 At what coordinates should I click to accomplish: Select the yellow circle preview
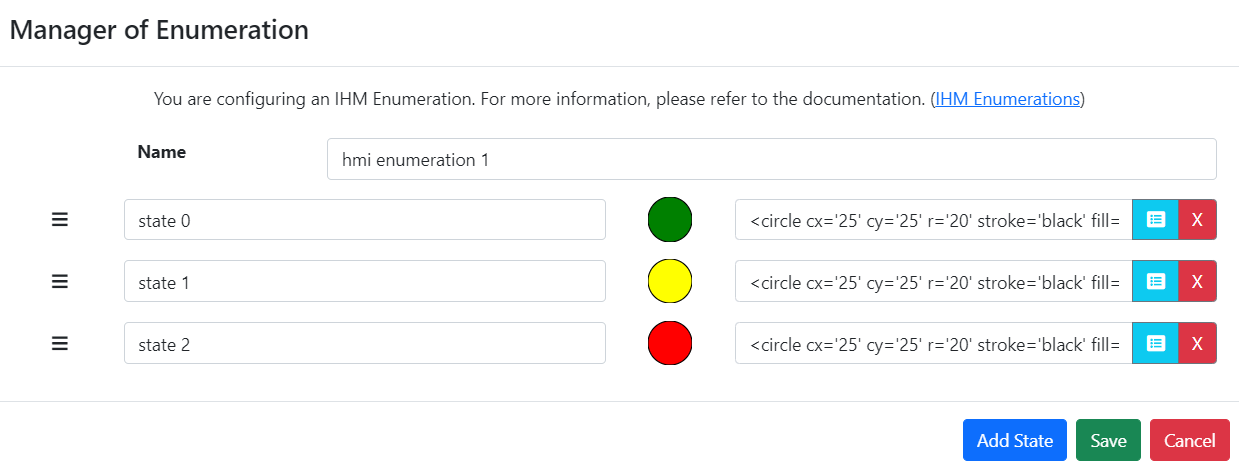coord(670,282)
